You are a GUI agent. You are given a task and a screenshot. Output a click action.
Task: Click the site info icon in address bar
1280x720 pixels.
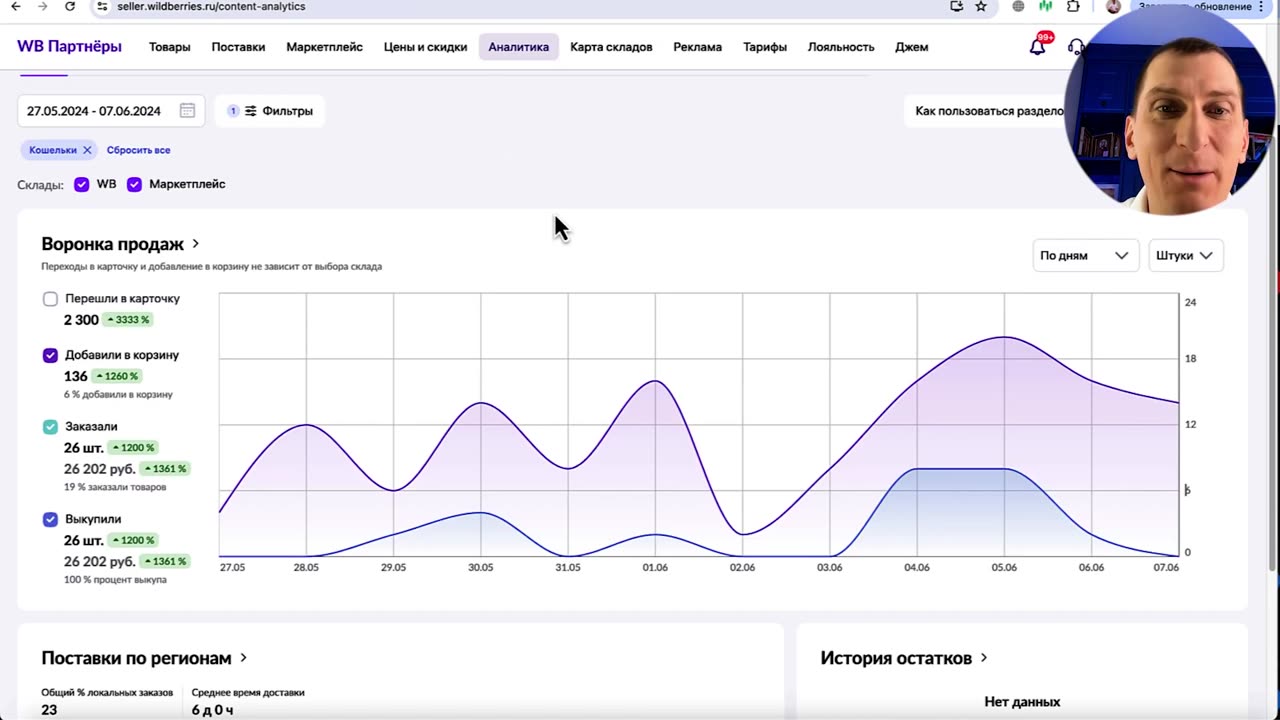click(x=101, y=6)
